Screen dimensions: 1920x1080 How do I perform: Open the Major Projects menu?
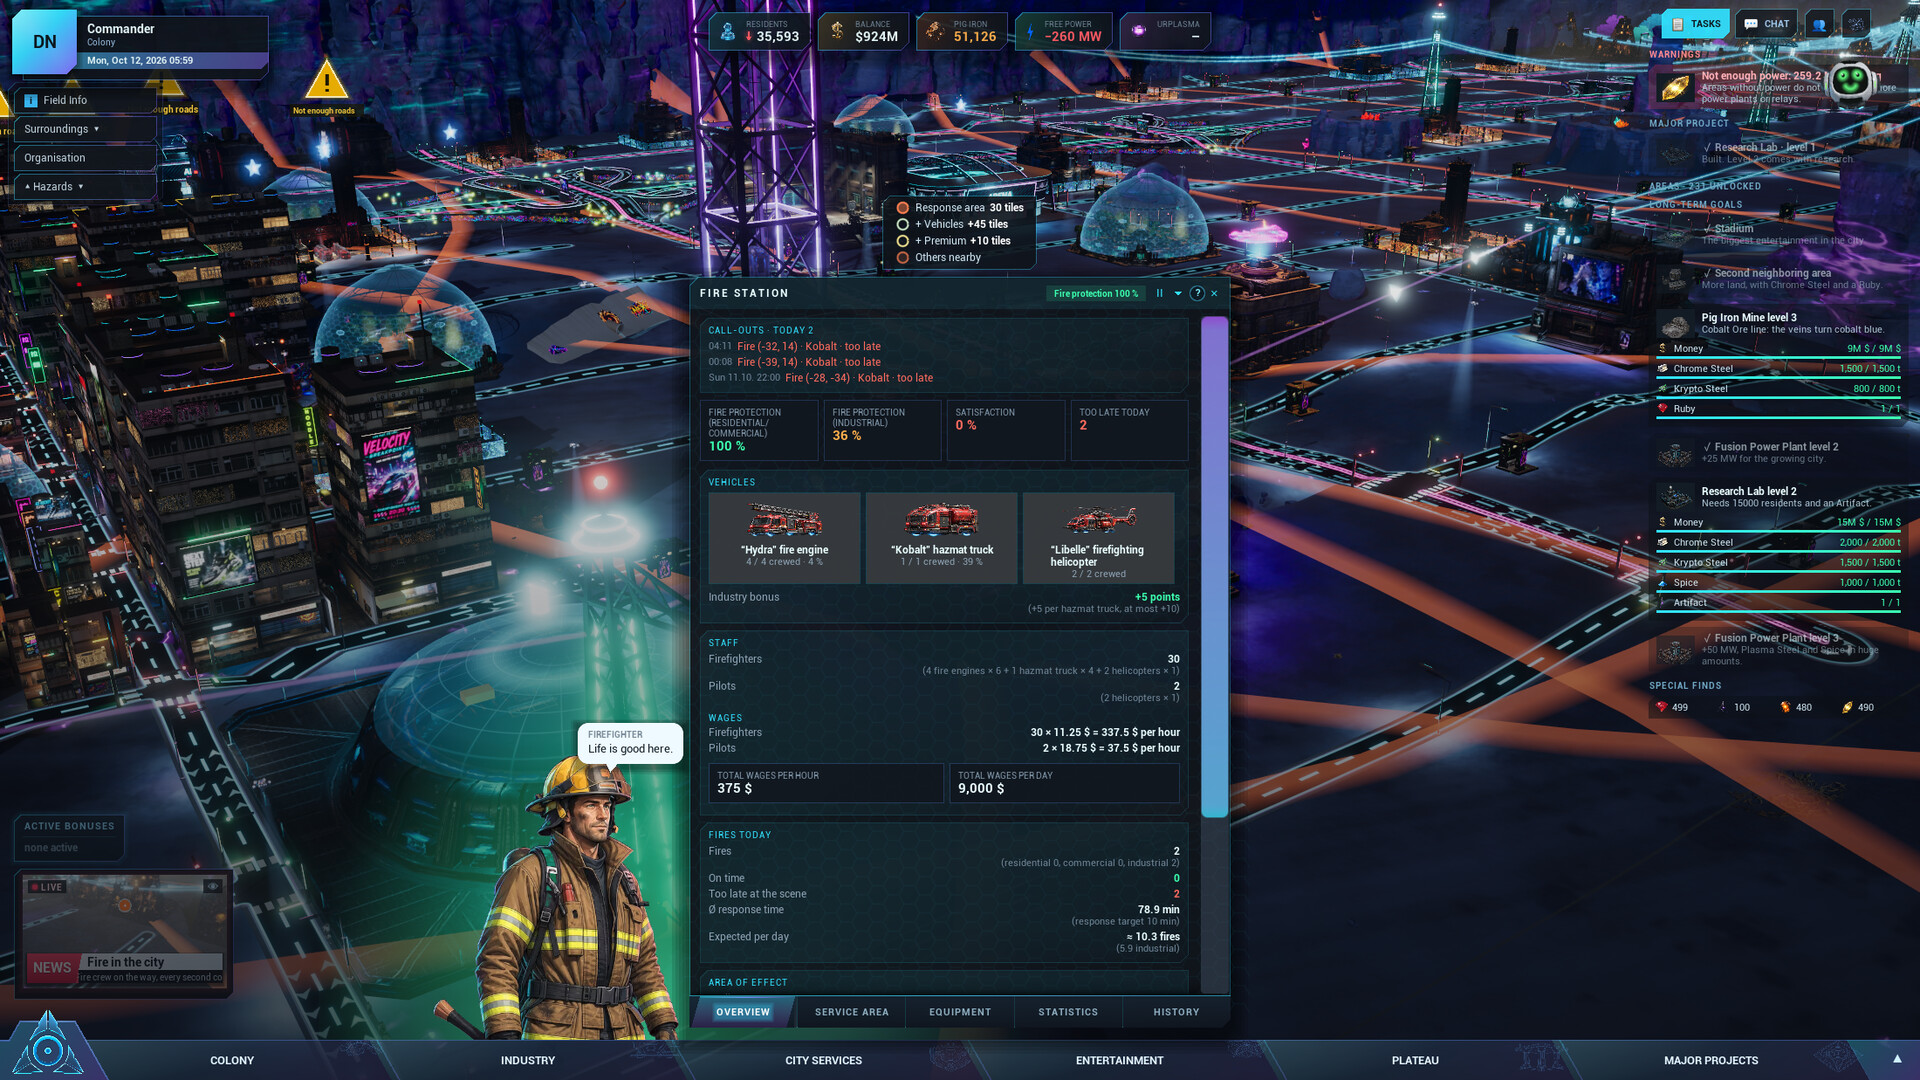pos(1711,1060)
